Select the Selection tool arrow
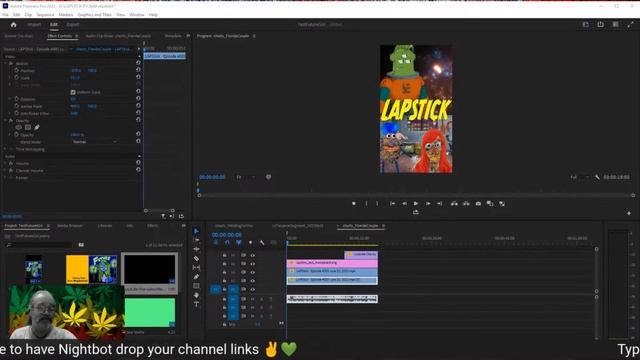640x360 pixels. click(x=196, y=231)
